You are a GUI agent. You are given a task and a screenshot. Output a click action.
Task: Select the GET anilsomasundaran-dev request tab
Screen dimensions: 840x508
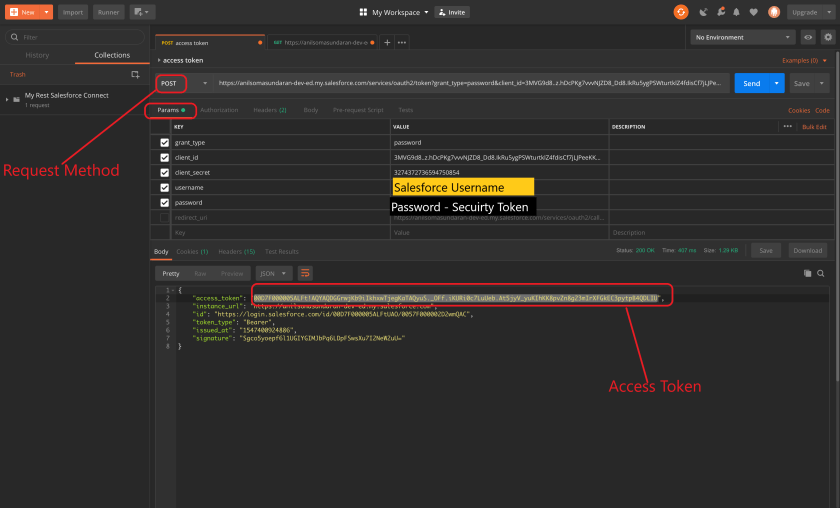323,42
